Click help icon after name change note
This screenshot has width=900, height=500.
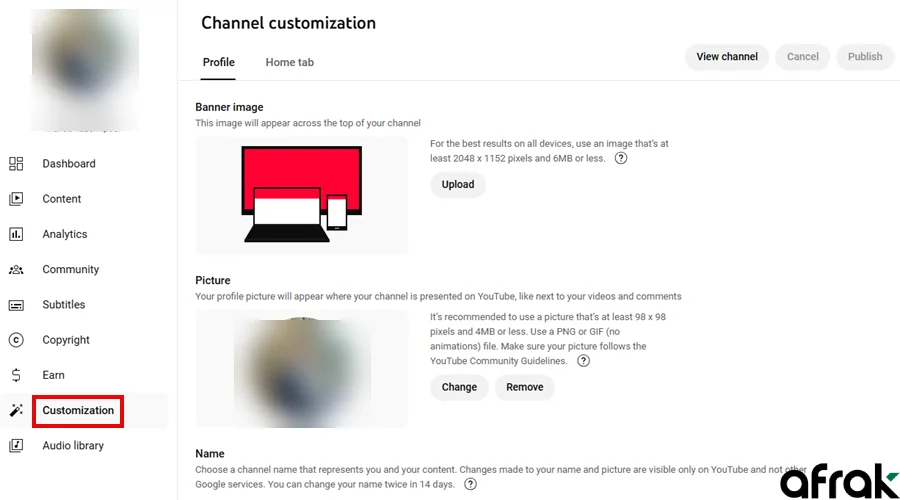click(x=470, y=484)
